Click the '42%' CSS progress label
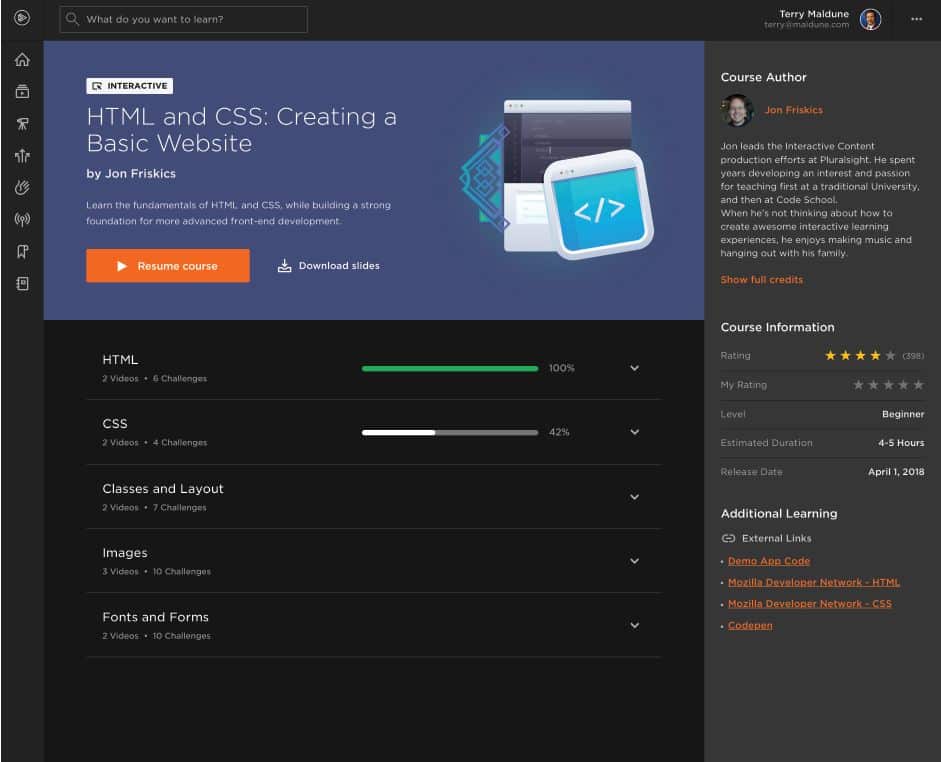This screenshot has width=941, height=762. coord(559,432)
